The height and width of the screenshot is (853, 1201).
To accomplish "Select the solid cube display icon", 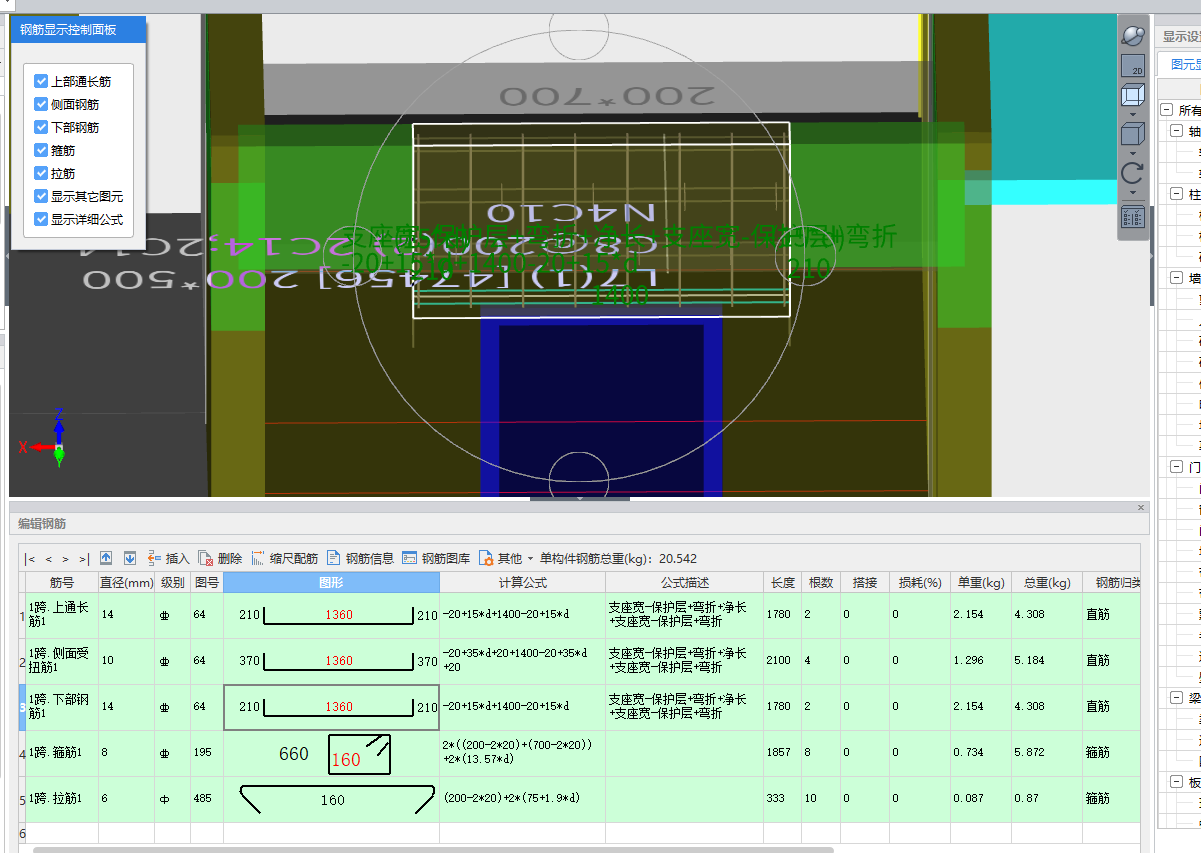I will [1132, 134].
